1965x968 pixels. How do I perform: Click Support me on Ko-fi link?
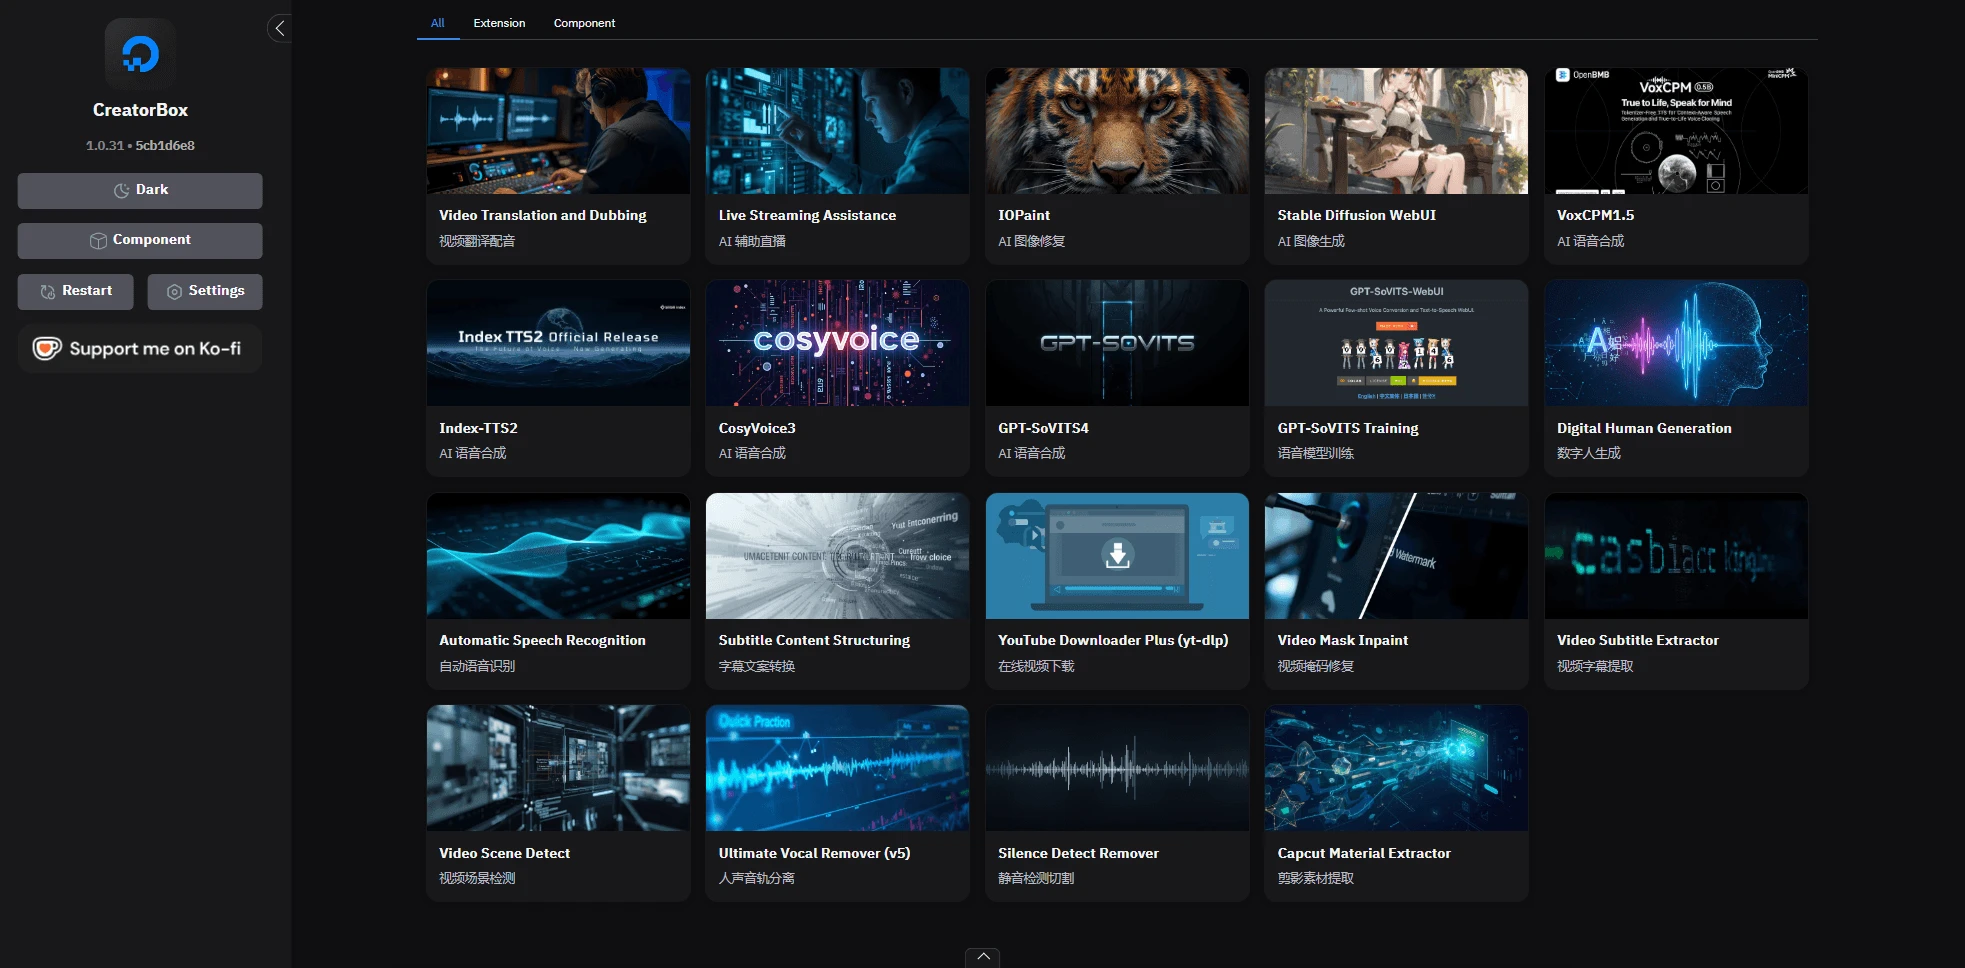point(140,349)
